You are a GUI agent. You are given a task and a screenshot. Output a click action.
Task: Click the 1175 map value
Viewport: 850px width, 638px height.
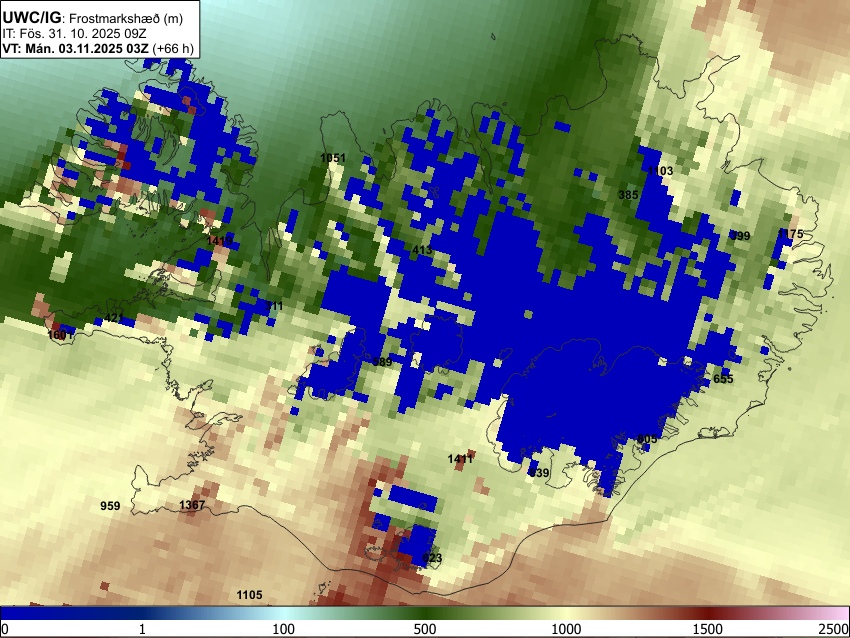[790, 234]
